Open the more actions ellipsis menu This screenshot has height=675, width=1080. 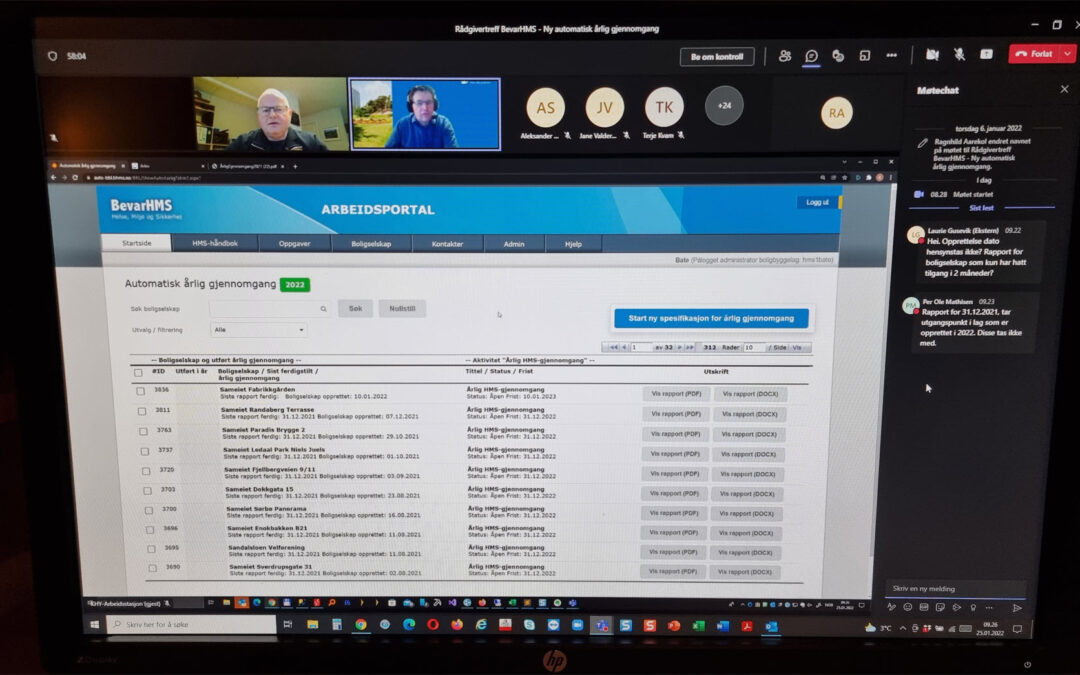pos(891,55)
